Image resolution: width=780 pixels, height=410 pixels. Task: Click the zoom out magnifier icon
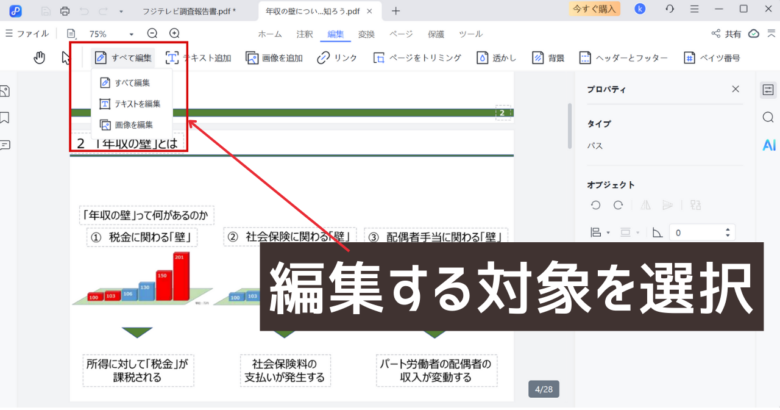pos(152,34)
